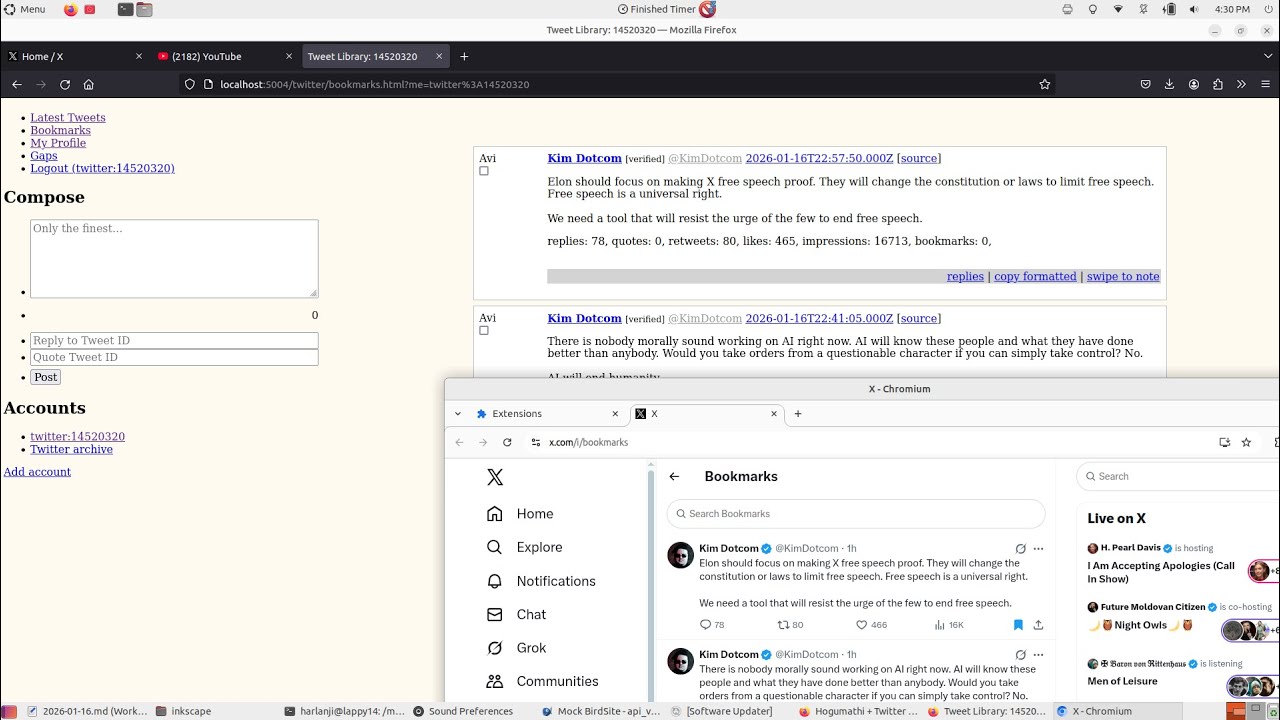
Task: Switch to X tab in Chromium
Action: point(706,414)
